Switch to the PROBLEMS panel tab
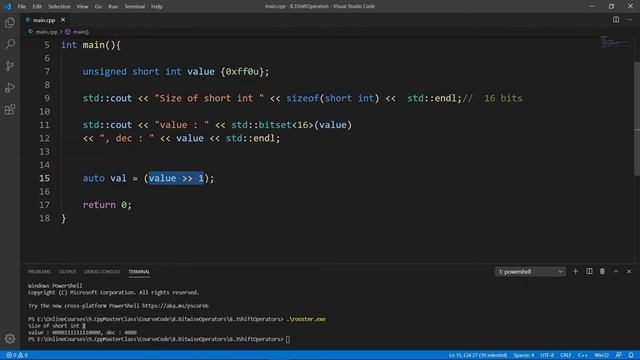Screen dimensions: 640x360 pyautogui.click(x=40, y=271)
